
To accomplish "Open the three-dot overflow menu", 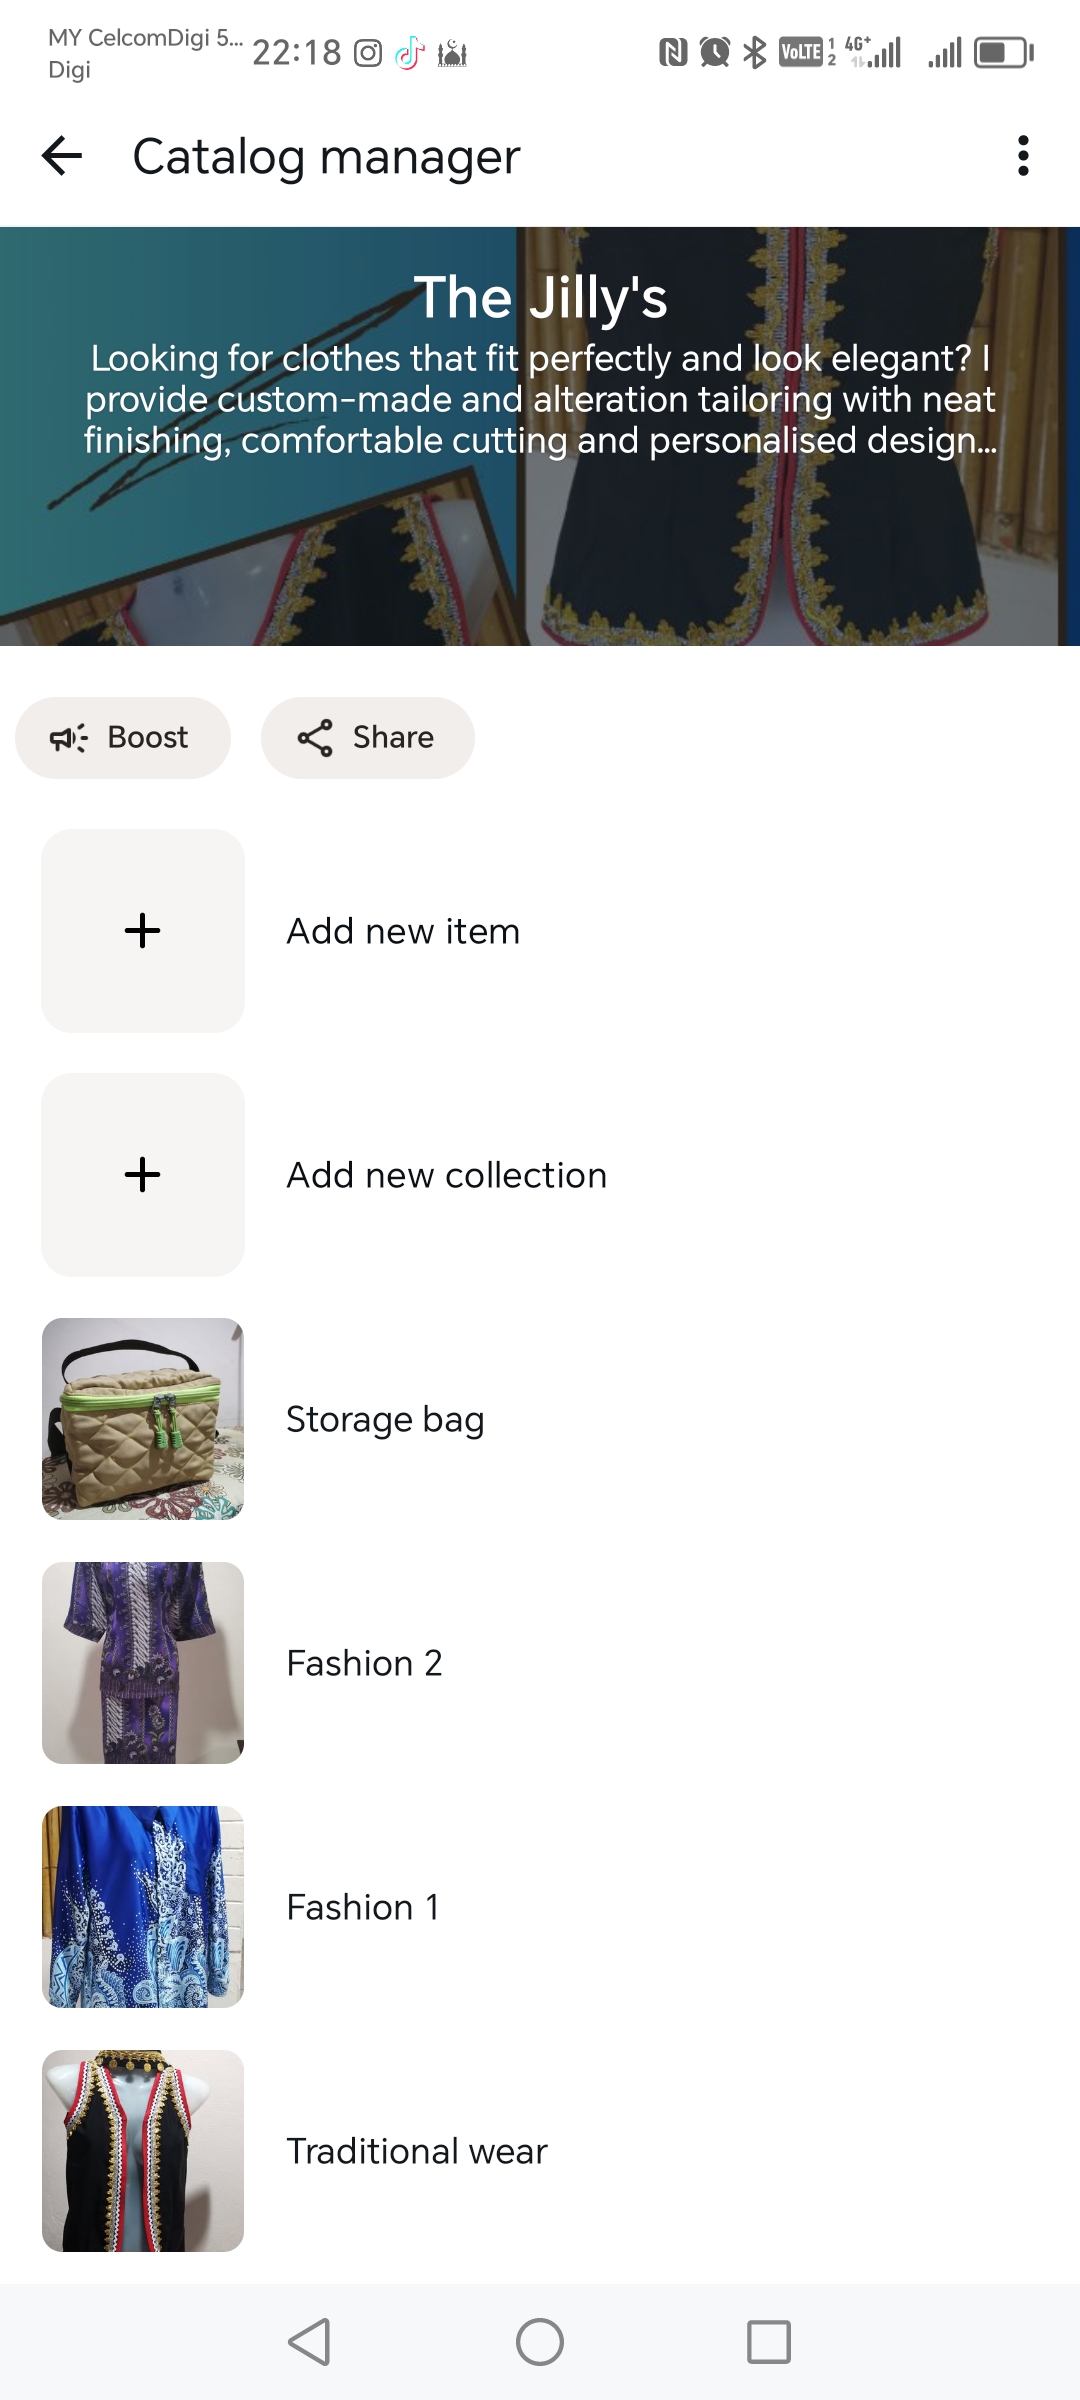I will pyautogui.click(x=1022, y=156).
